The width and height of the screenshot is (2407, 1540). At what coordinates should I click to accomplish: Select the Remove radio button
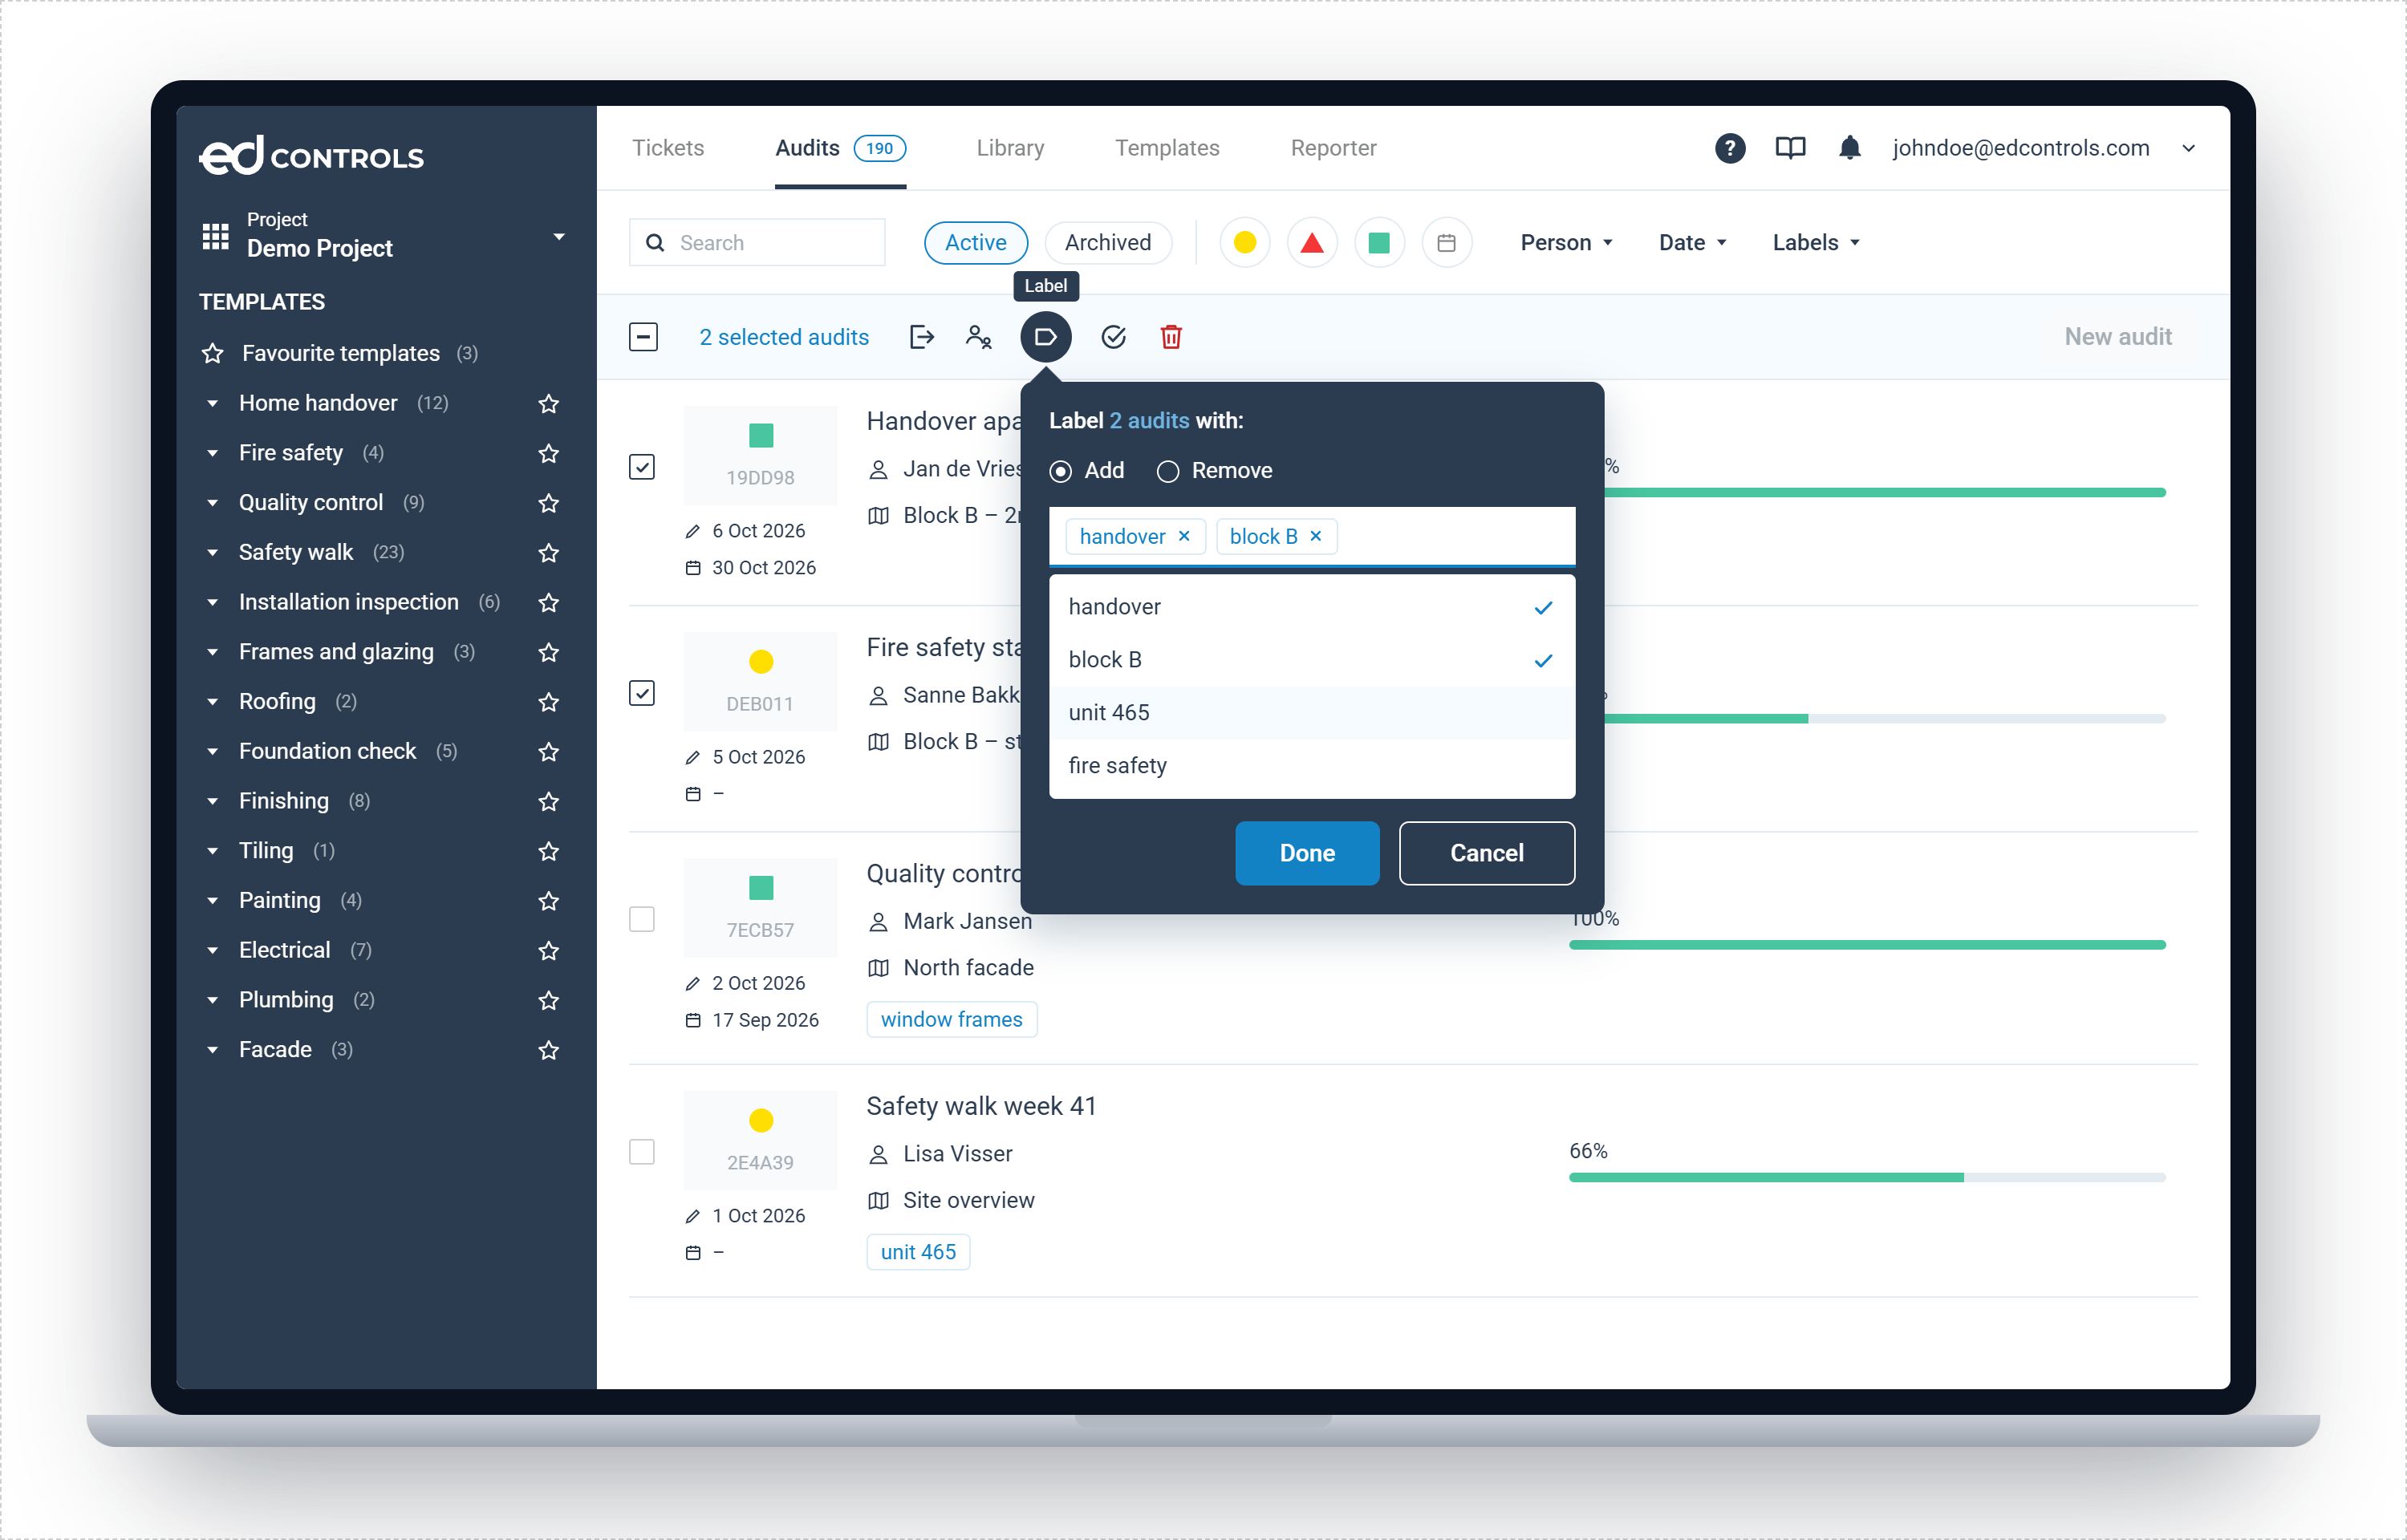tap(1168, 471)
